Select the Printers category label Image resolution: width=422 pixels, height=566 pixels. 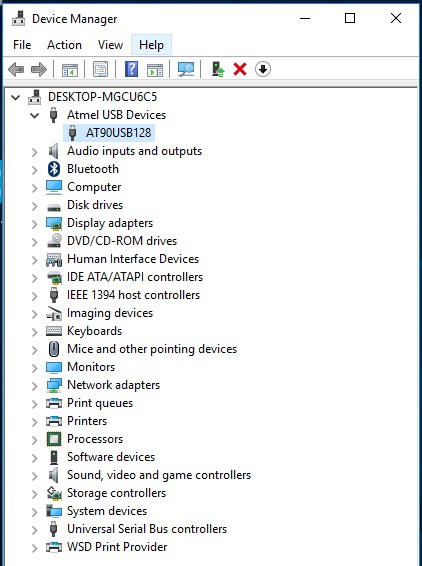pyautogui.click(x=87, y=421)
